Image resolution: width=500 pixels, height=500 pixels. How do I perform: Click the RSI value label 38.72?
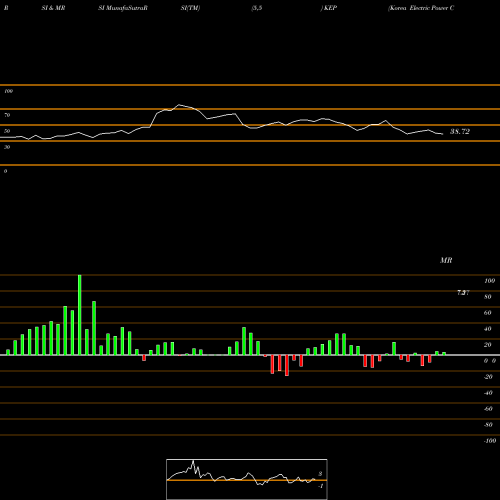[460, 132]
